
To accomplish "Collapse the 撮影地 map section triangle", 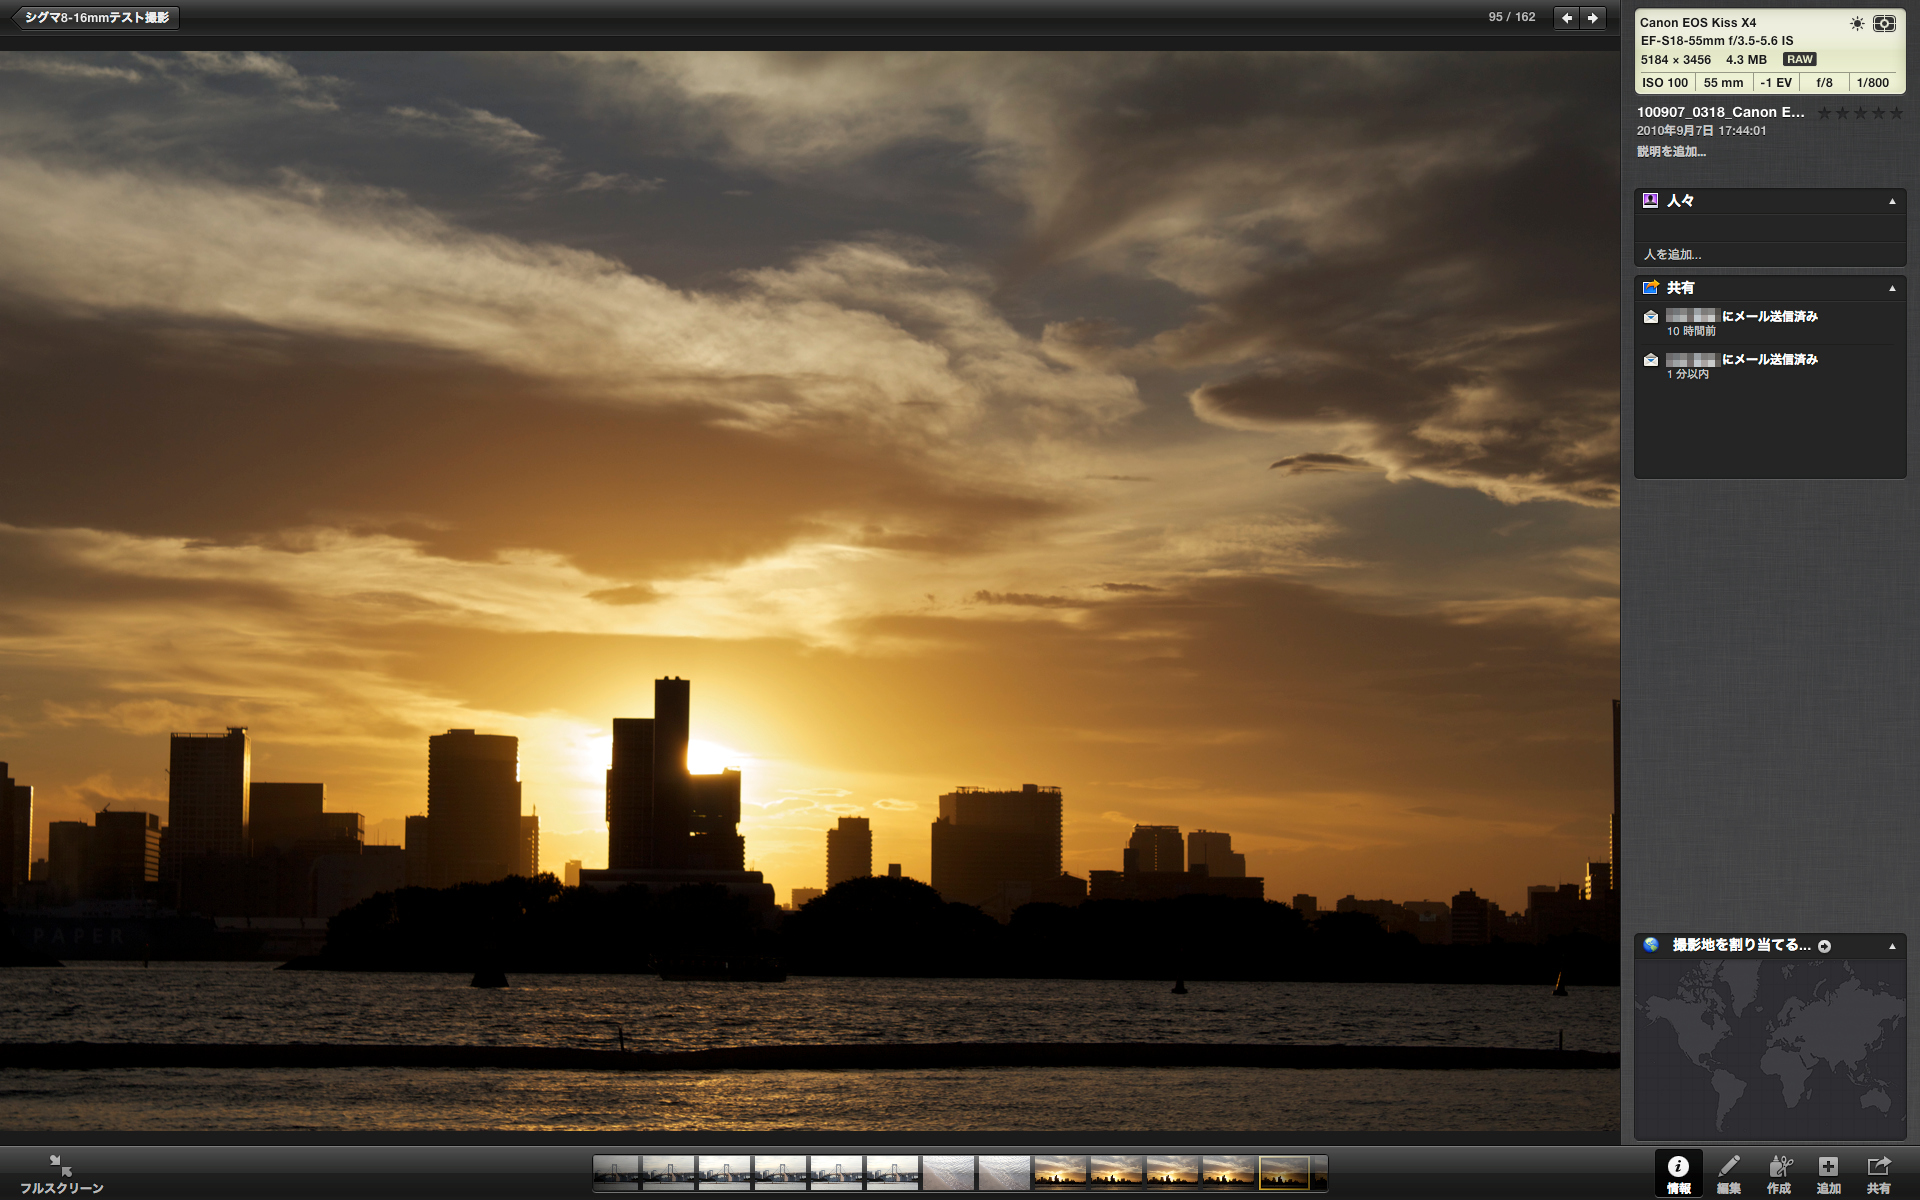I will [x=1892, y=946].
